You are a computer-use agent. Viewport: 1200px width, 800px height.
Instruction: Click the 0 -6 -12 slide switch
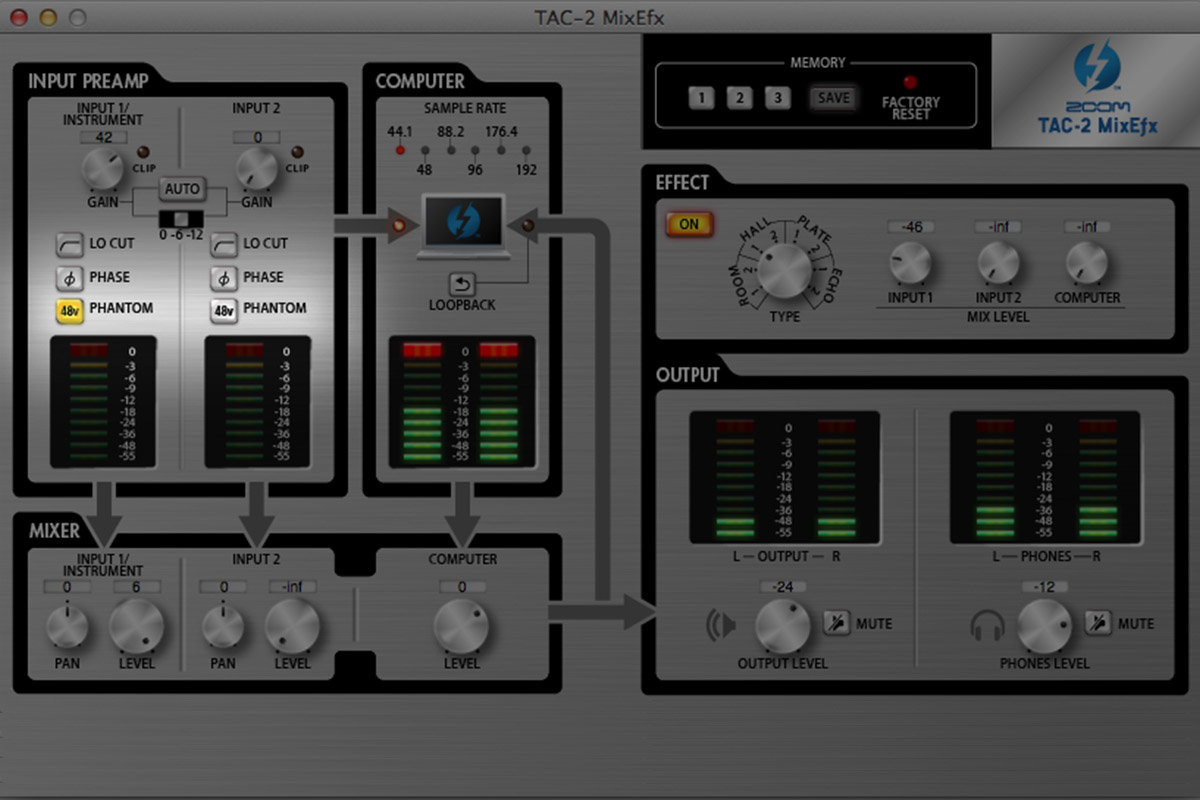pos(182,220)
